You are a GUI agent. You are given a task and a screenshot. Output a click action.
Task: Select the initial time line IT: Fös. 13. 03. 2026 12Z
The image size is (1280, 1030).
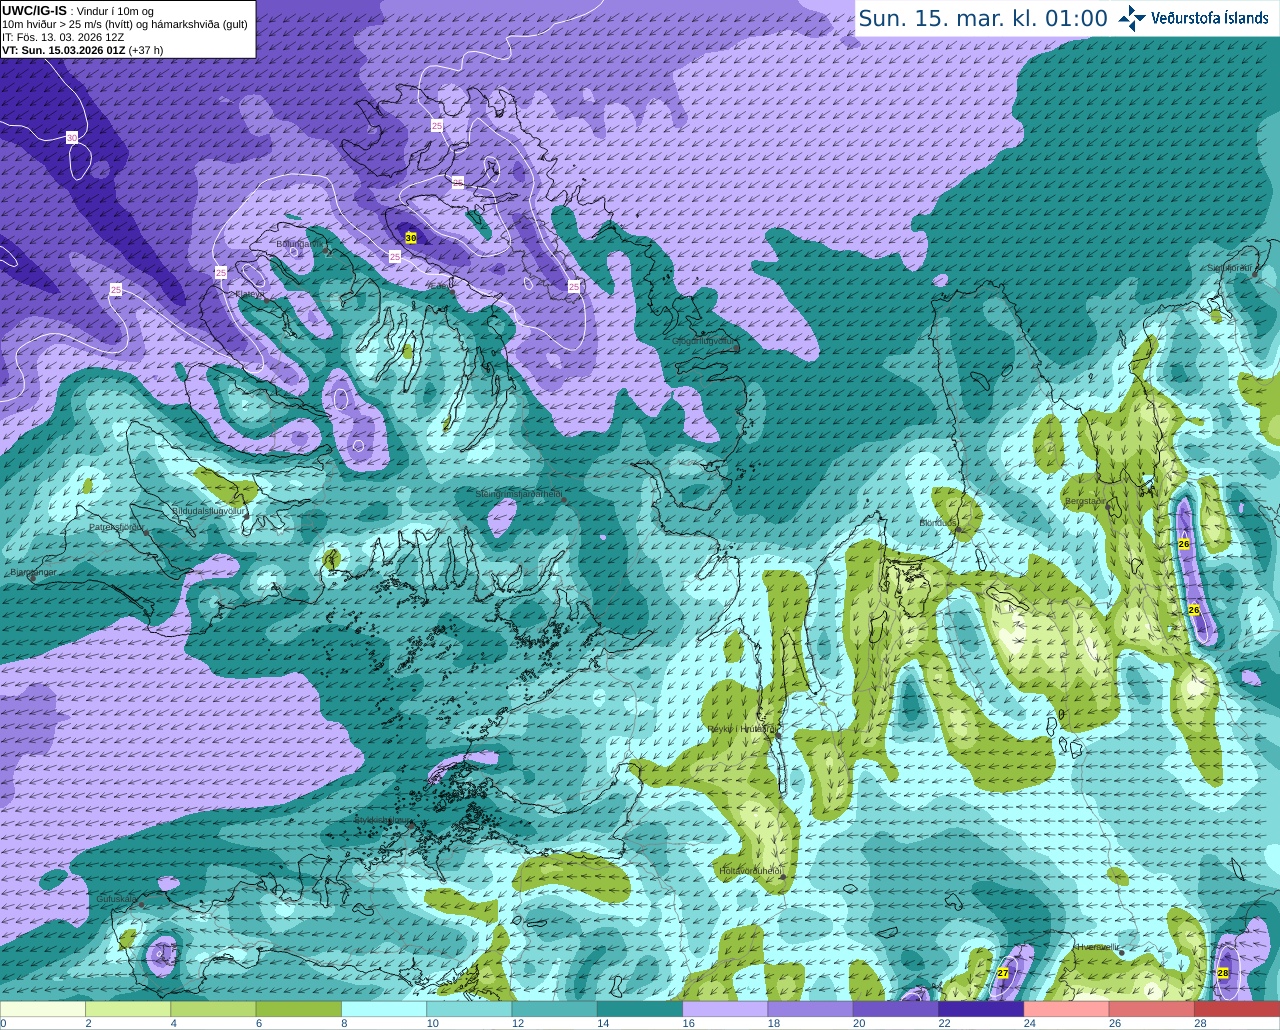tap(63, 37)
